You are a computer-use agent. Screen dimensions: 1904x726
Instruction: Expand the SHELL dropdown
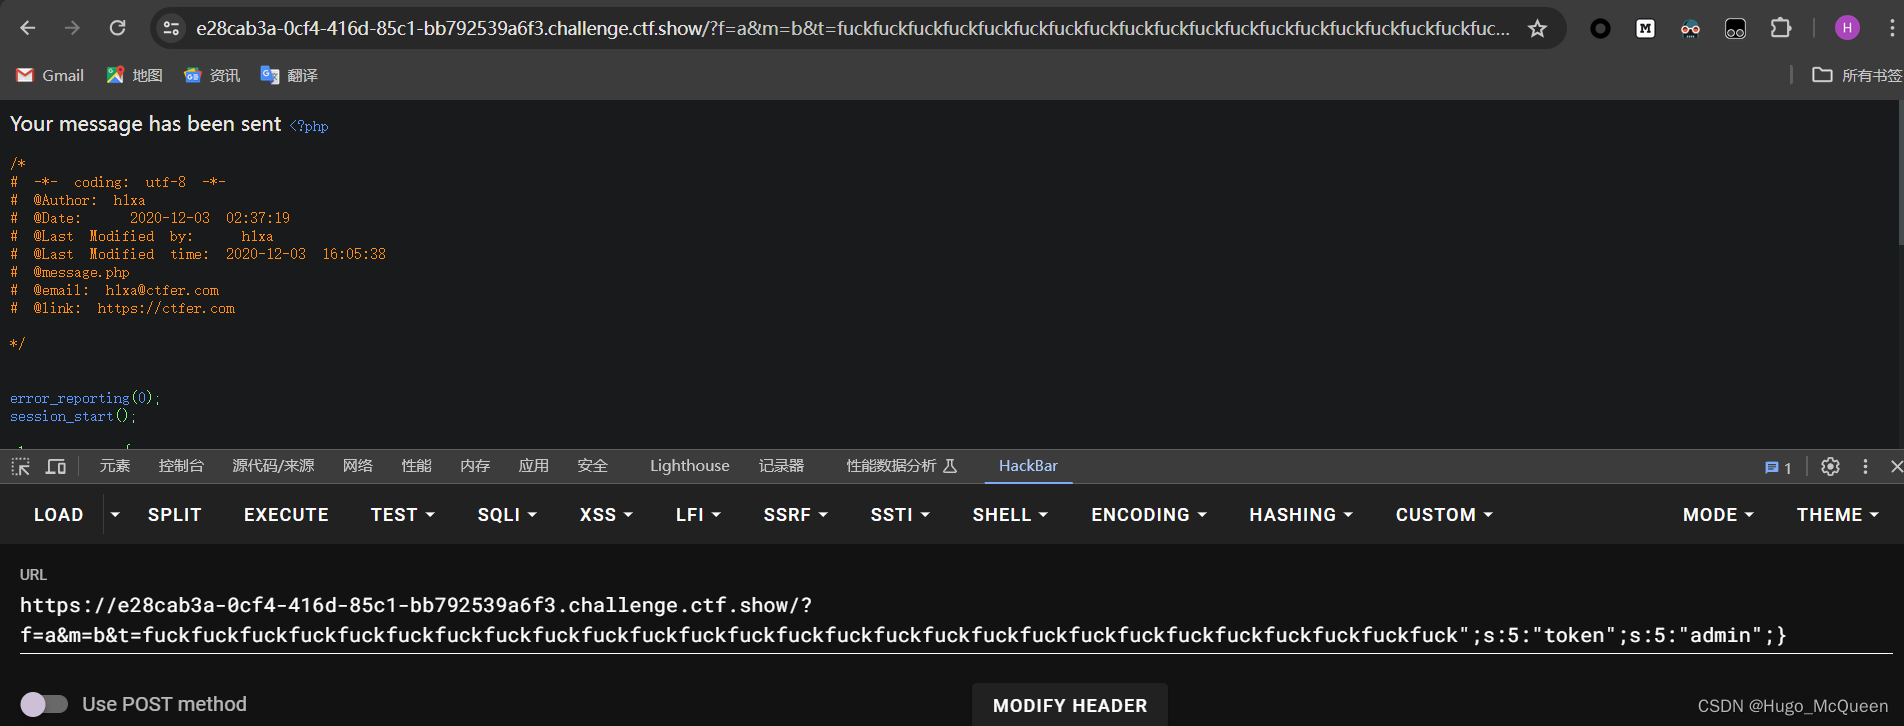(1010, 515)
